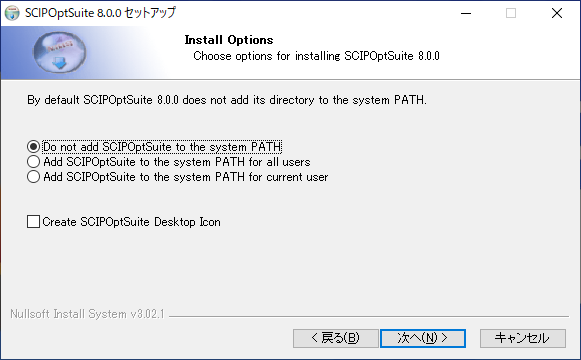Click the 'By default SCIPOptSuite 8.0.0' description text
Image resolution: width=581 pixels, height=360 pixels.
click(227, 100)
